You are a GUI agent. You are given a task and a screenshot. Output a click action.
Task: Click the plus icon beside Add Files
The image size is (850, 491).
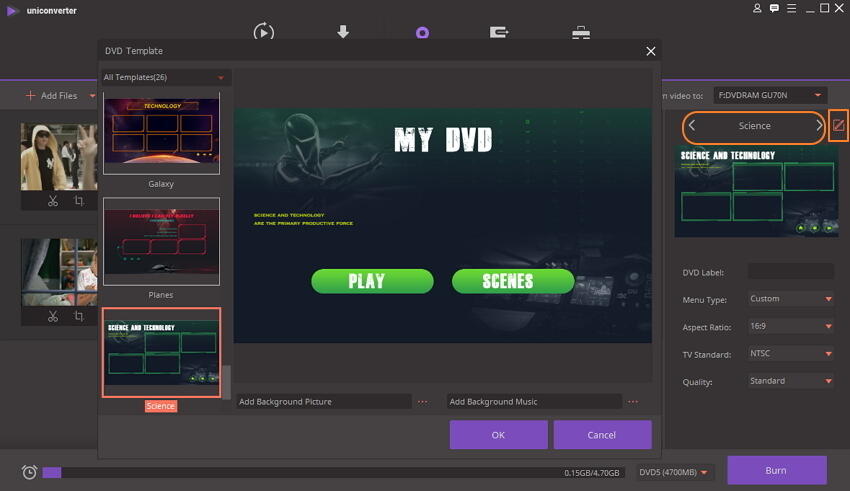pos(30,95)
